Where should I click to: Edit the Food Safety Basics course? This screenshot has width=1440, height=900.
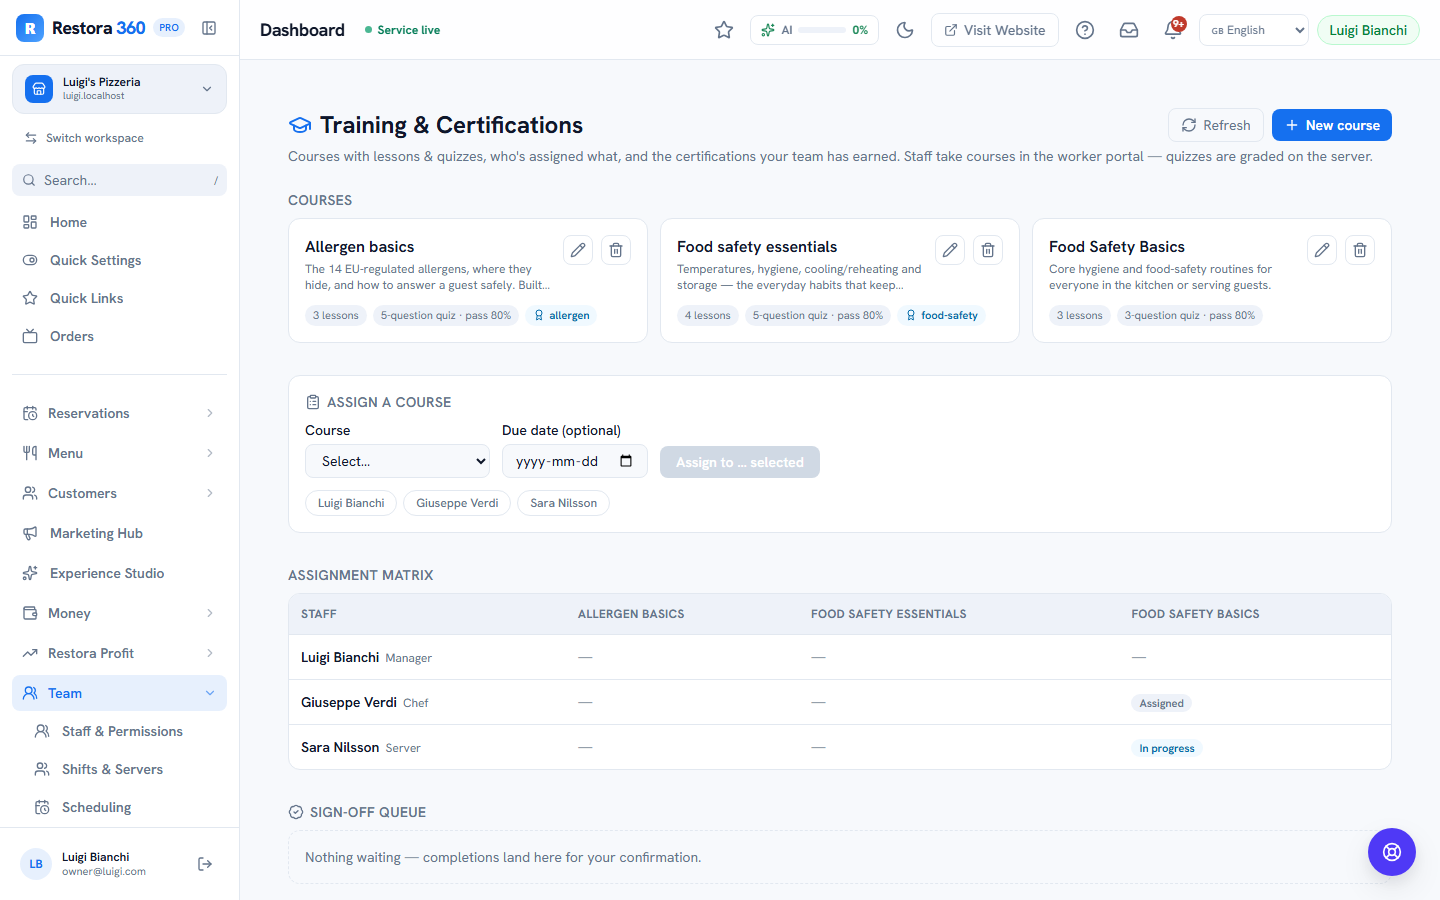[1322, 250]
